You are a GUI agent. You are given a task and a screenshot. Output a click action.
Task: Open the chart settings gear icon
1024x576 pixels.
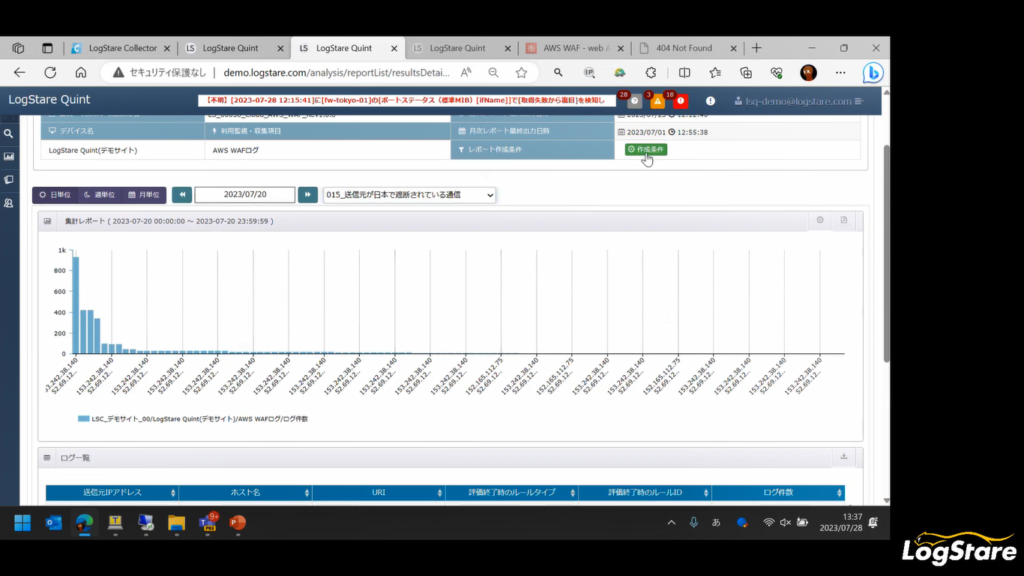pyautogui.click(x=820, y=220)
